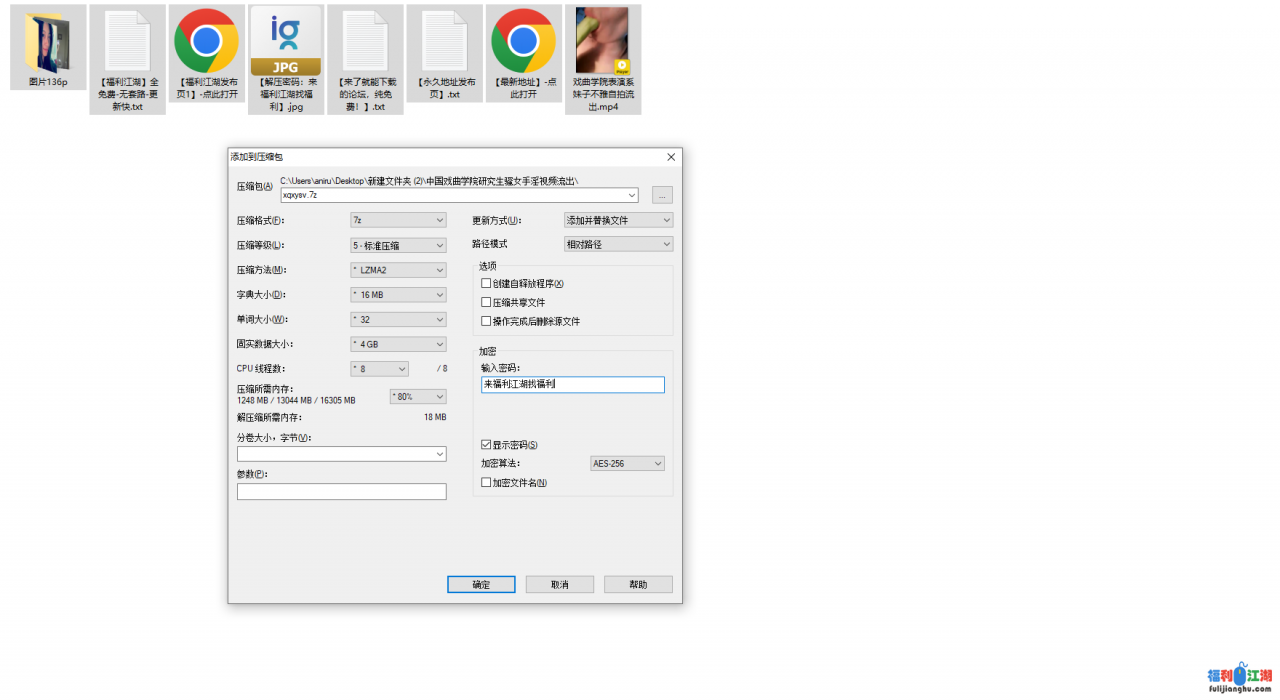Open the Chrome shortcut labeled 点此打开 on the left

pos(206,42)
